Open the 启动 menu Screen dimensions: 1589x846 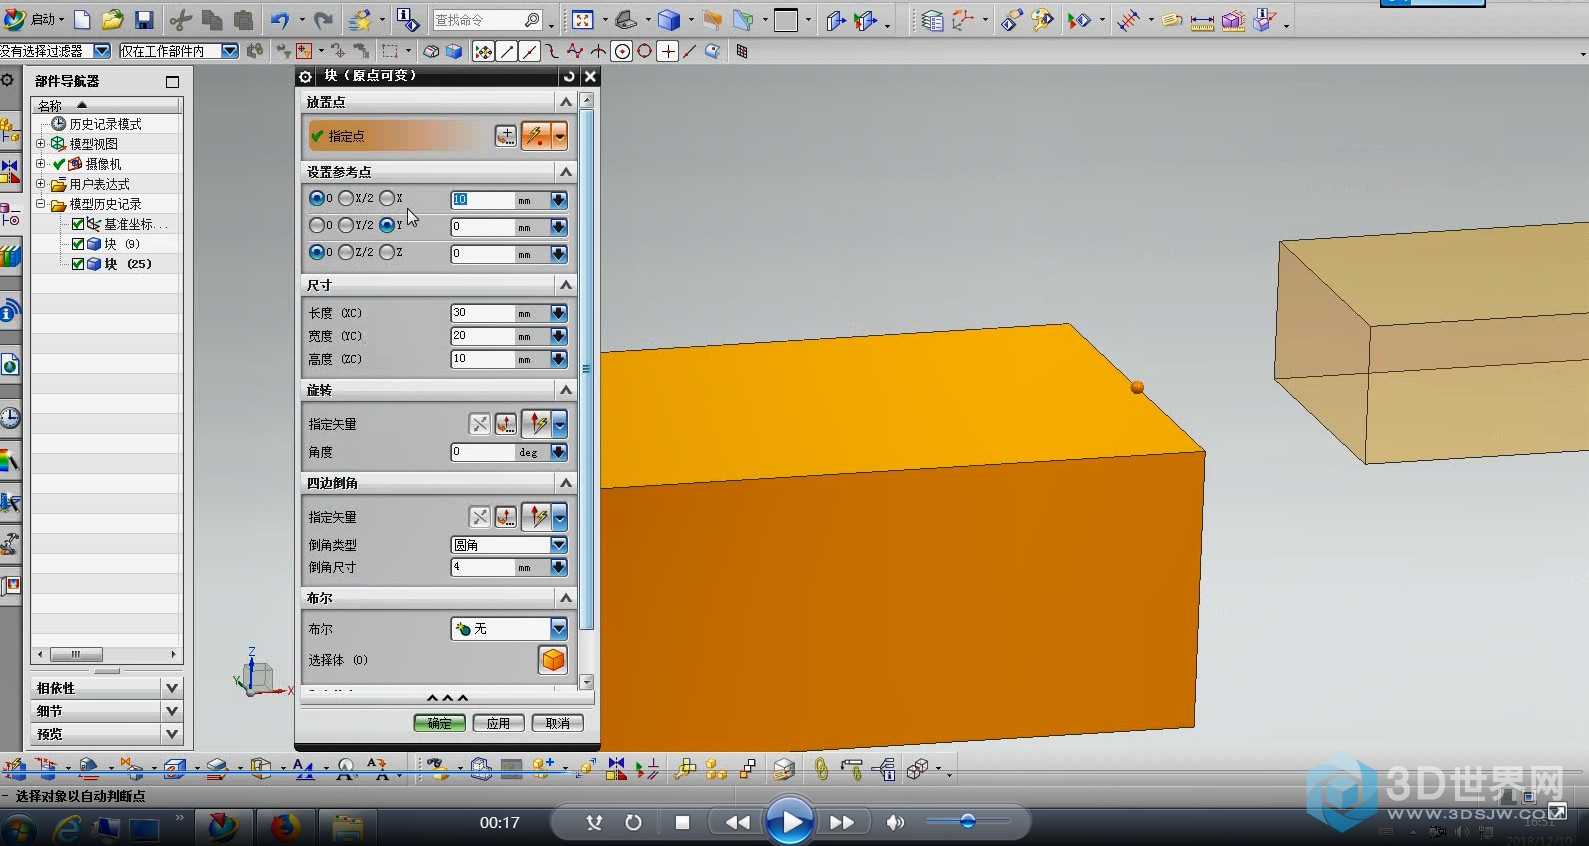click(34, 20)
